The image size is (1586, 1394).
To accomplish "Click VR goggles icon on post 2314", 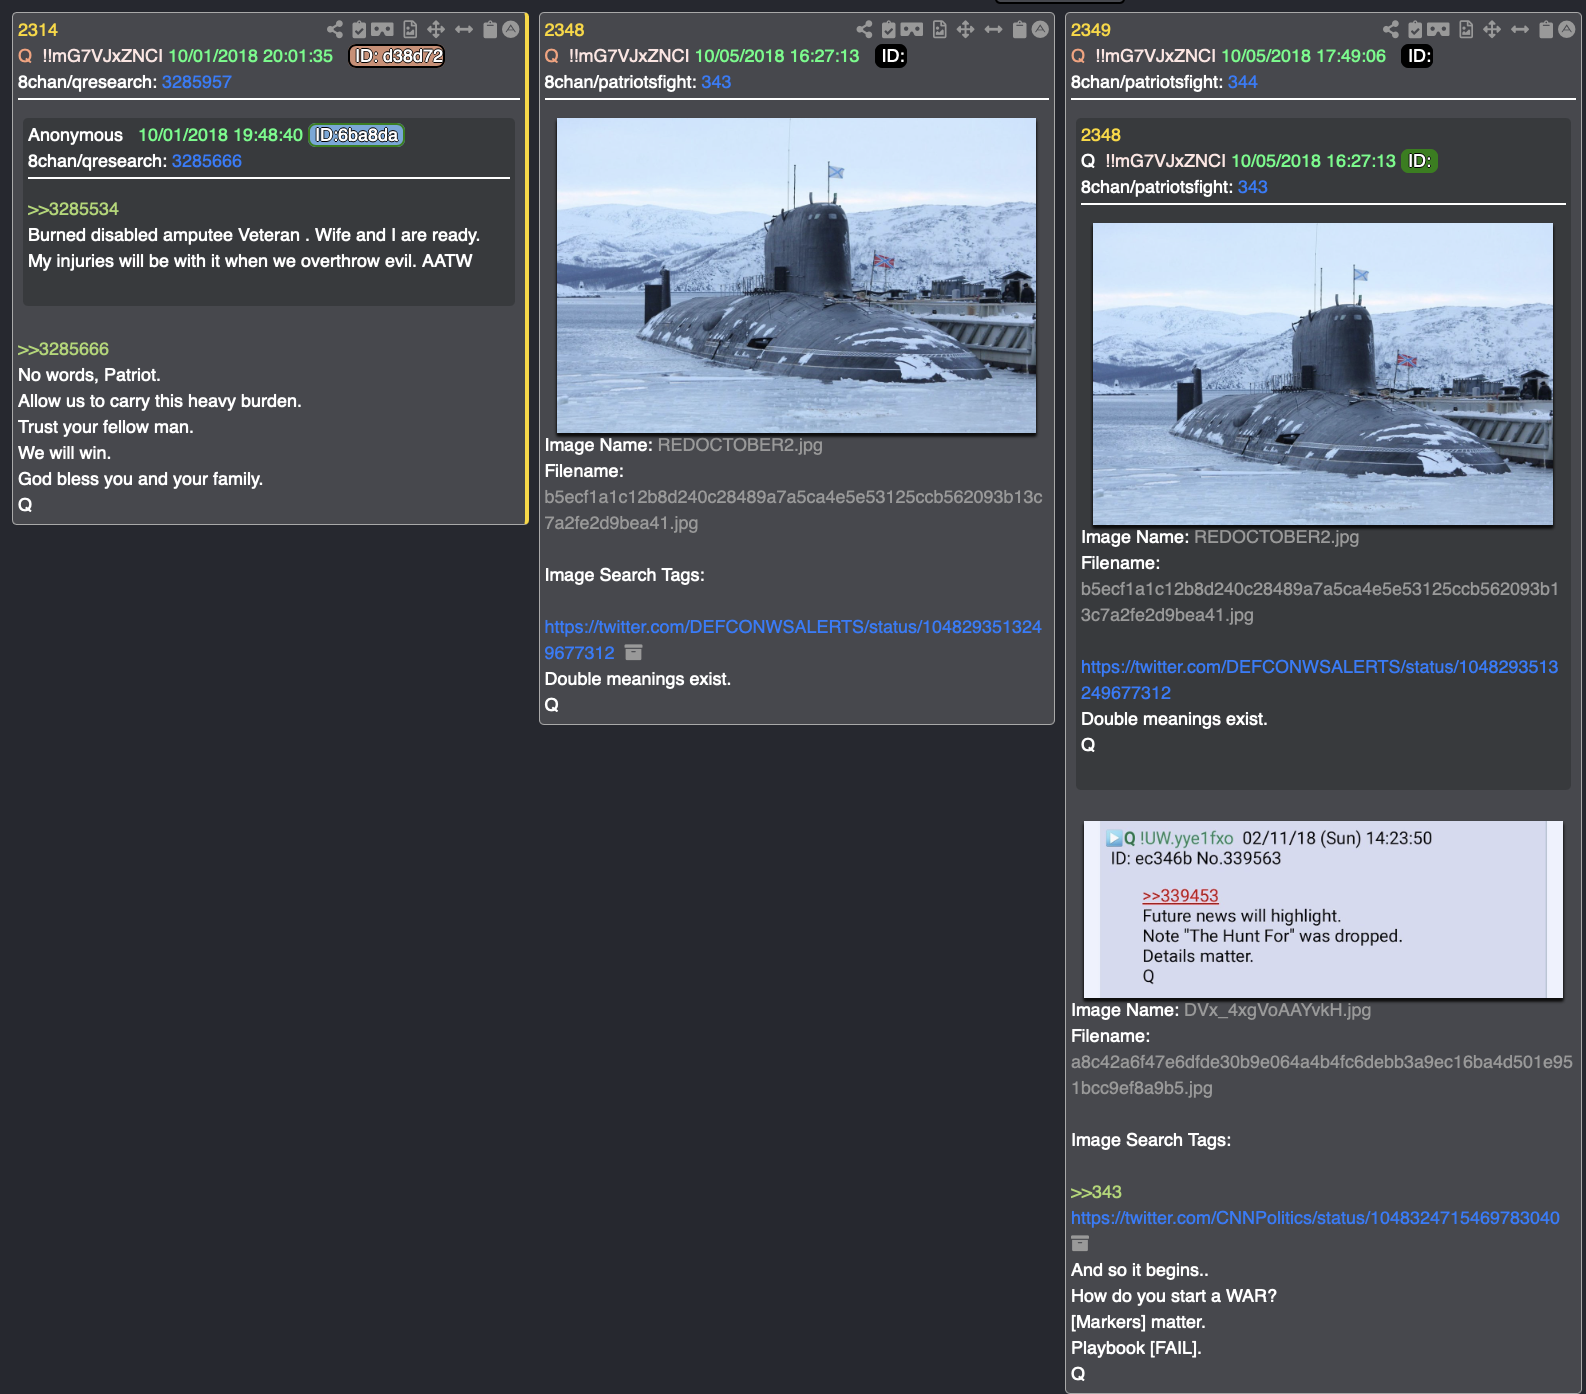I will coord(382,30).
